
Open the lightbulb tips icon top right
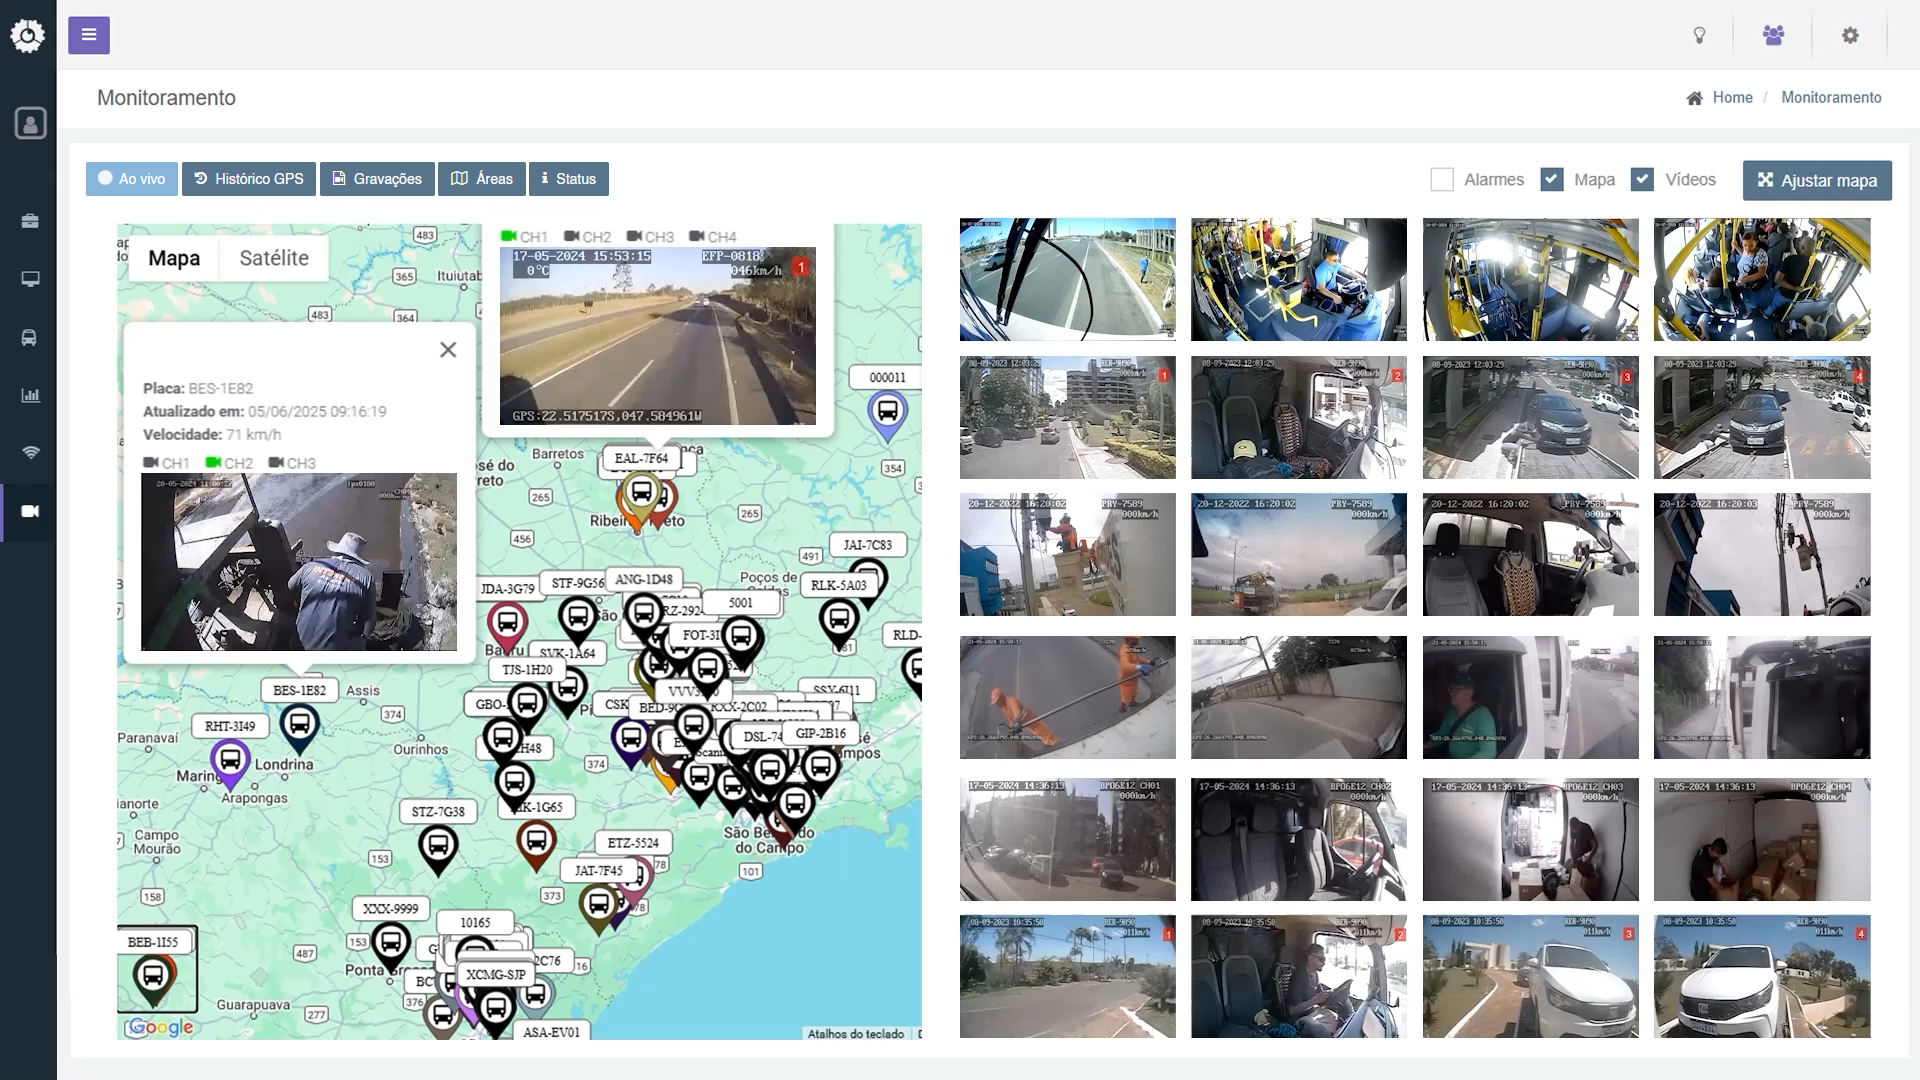(x=1700, y=35)
